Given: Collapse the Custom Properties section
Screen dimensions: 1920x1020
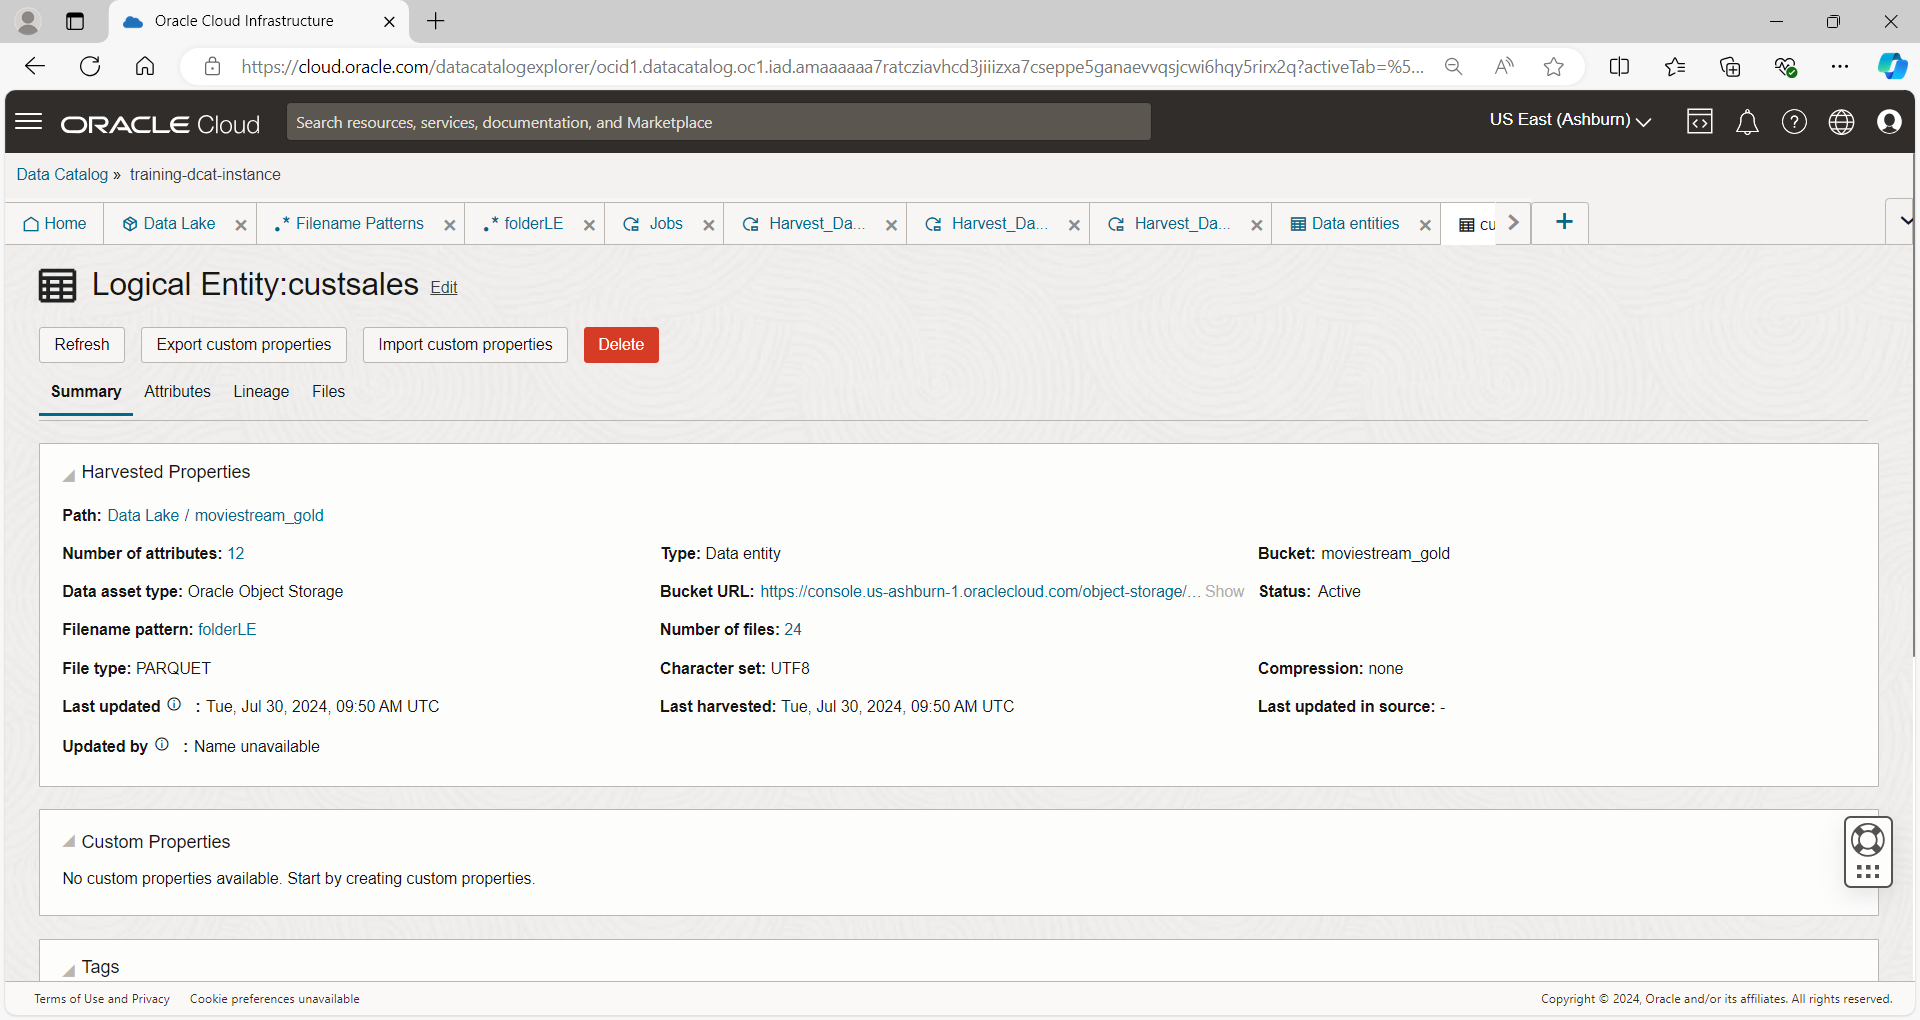Looking at the screenshot, I should (68, 842).
